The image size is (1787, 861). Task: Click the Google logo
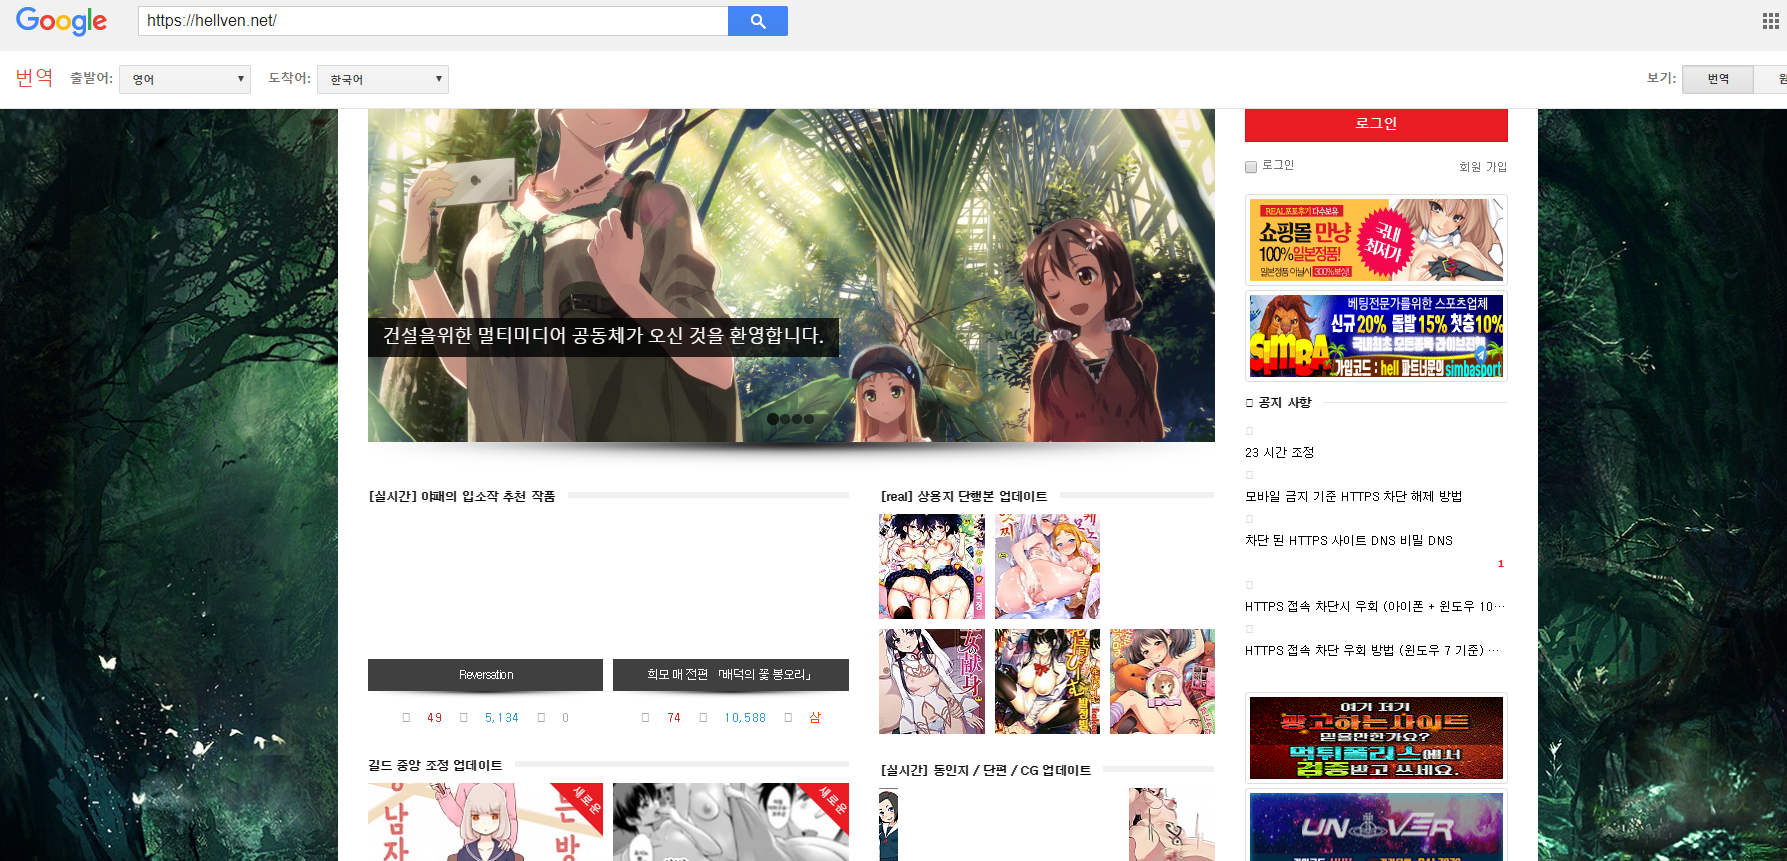[x=61, y=21]
